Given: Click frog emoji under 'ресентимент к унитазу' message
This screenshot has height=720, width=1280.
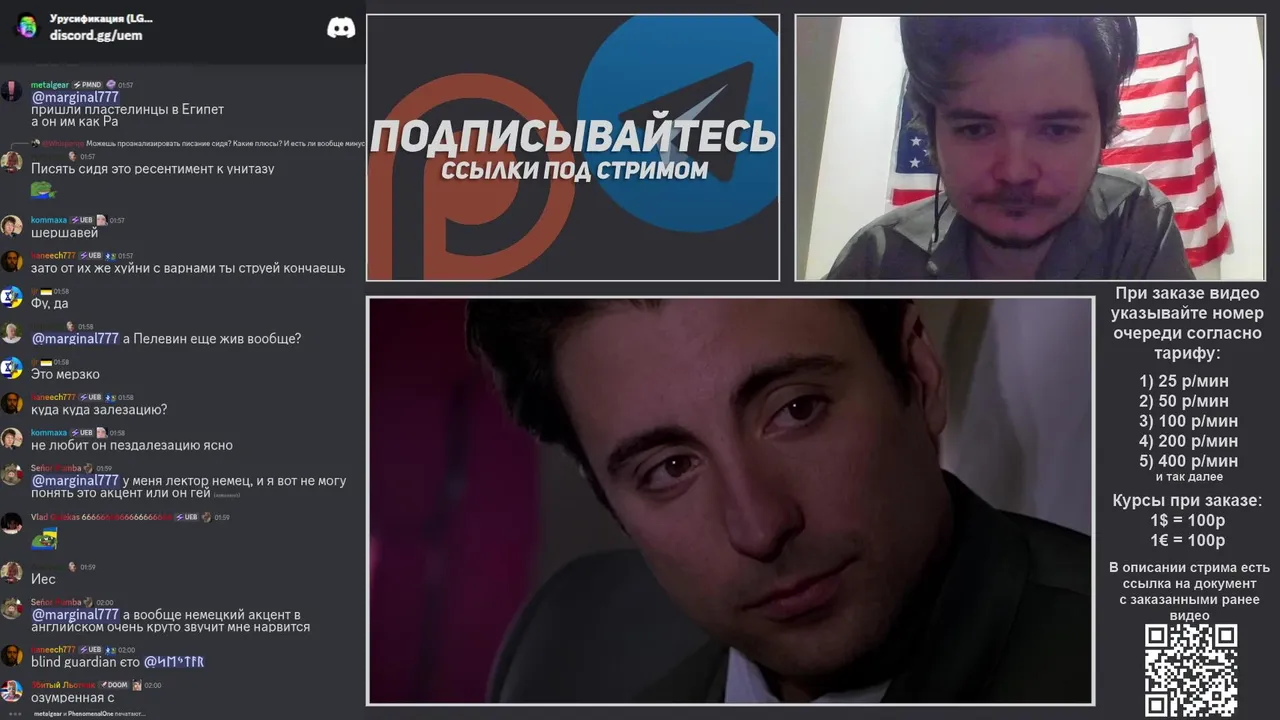Looking at the screenshot, I should click(43, 189).
